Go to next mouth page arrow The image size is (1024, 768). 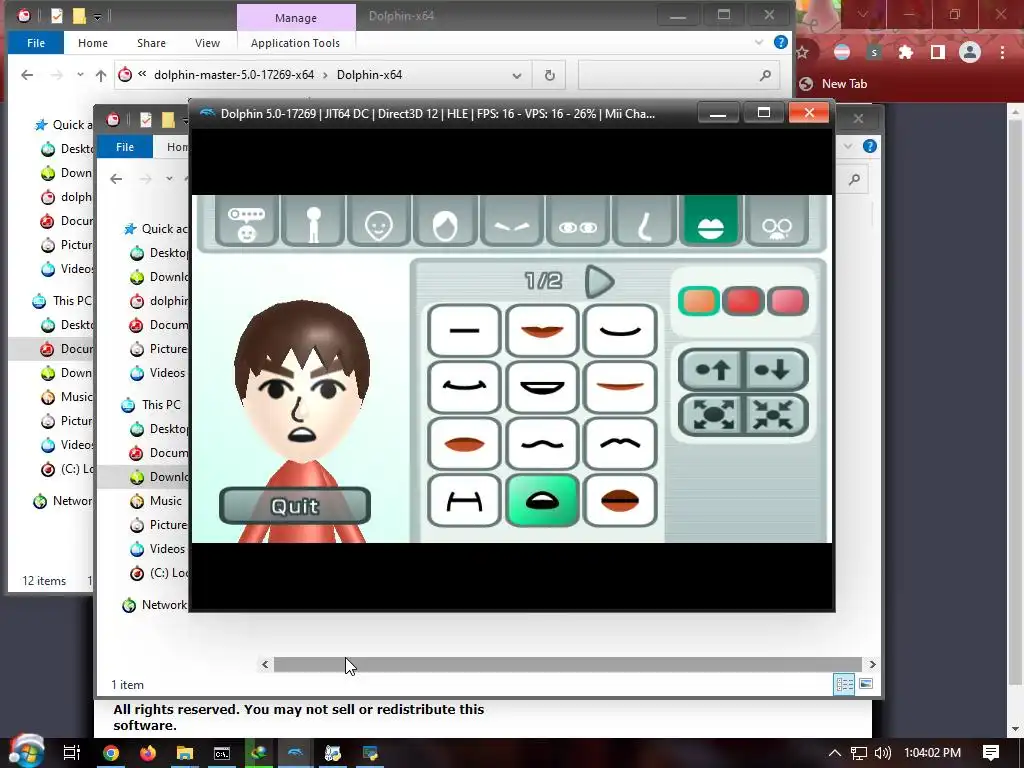click(599, 281)
